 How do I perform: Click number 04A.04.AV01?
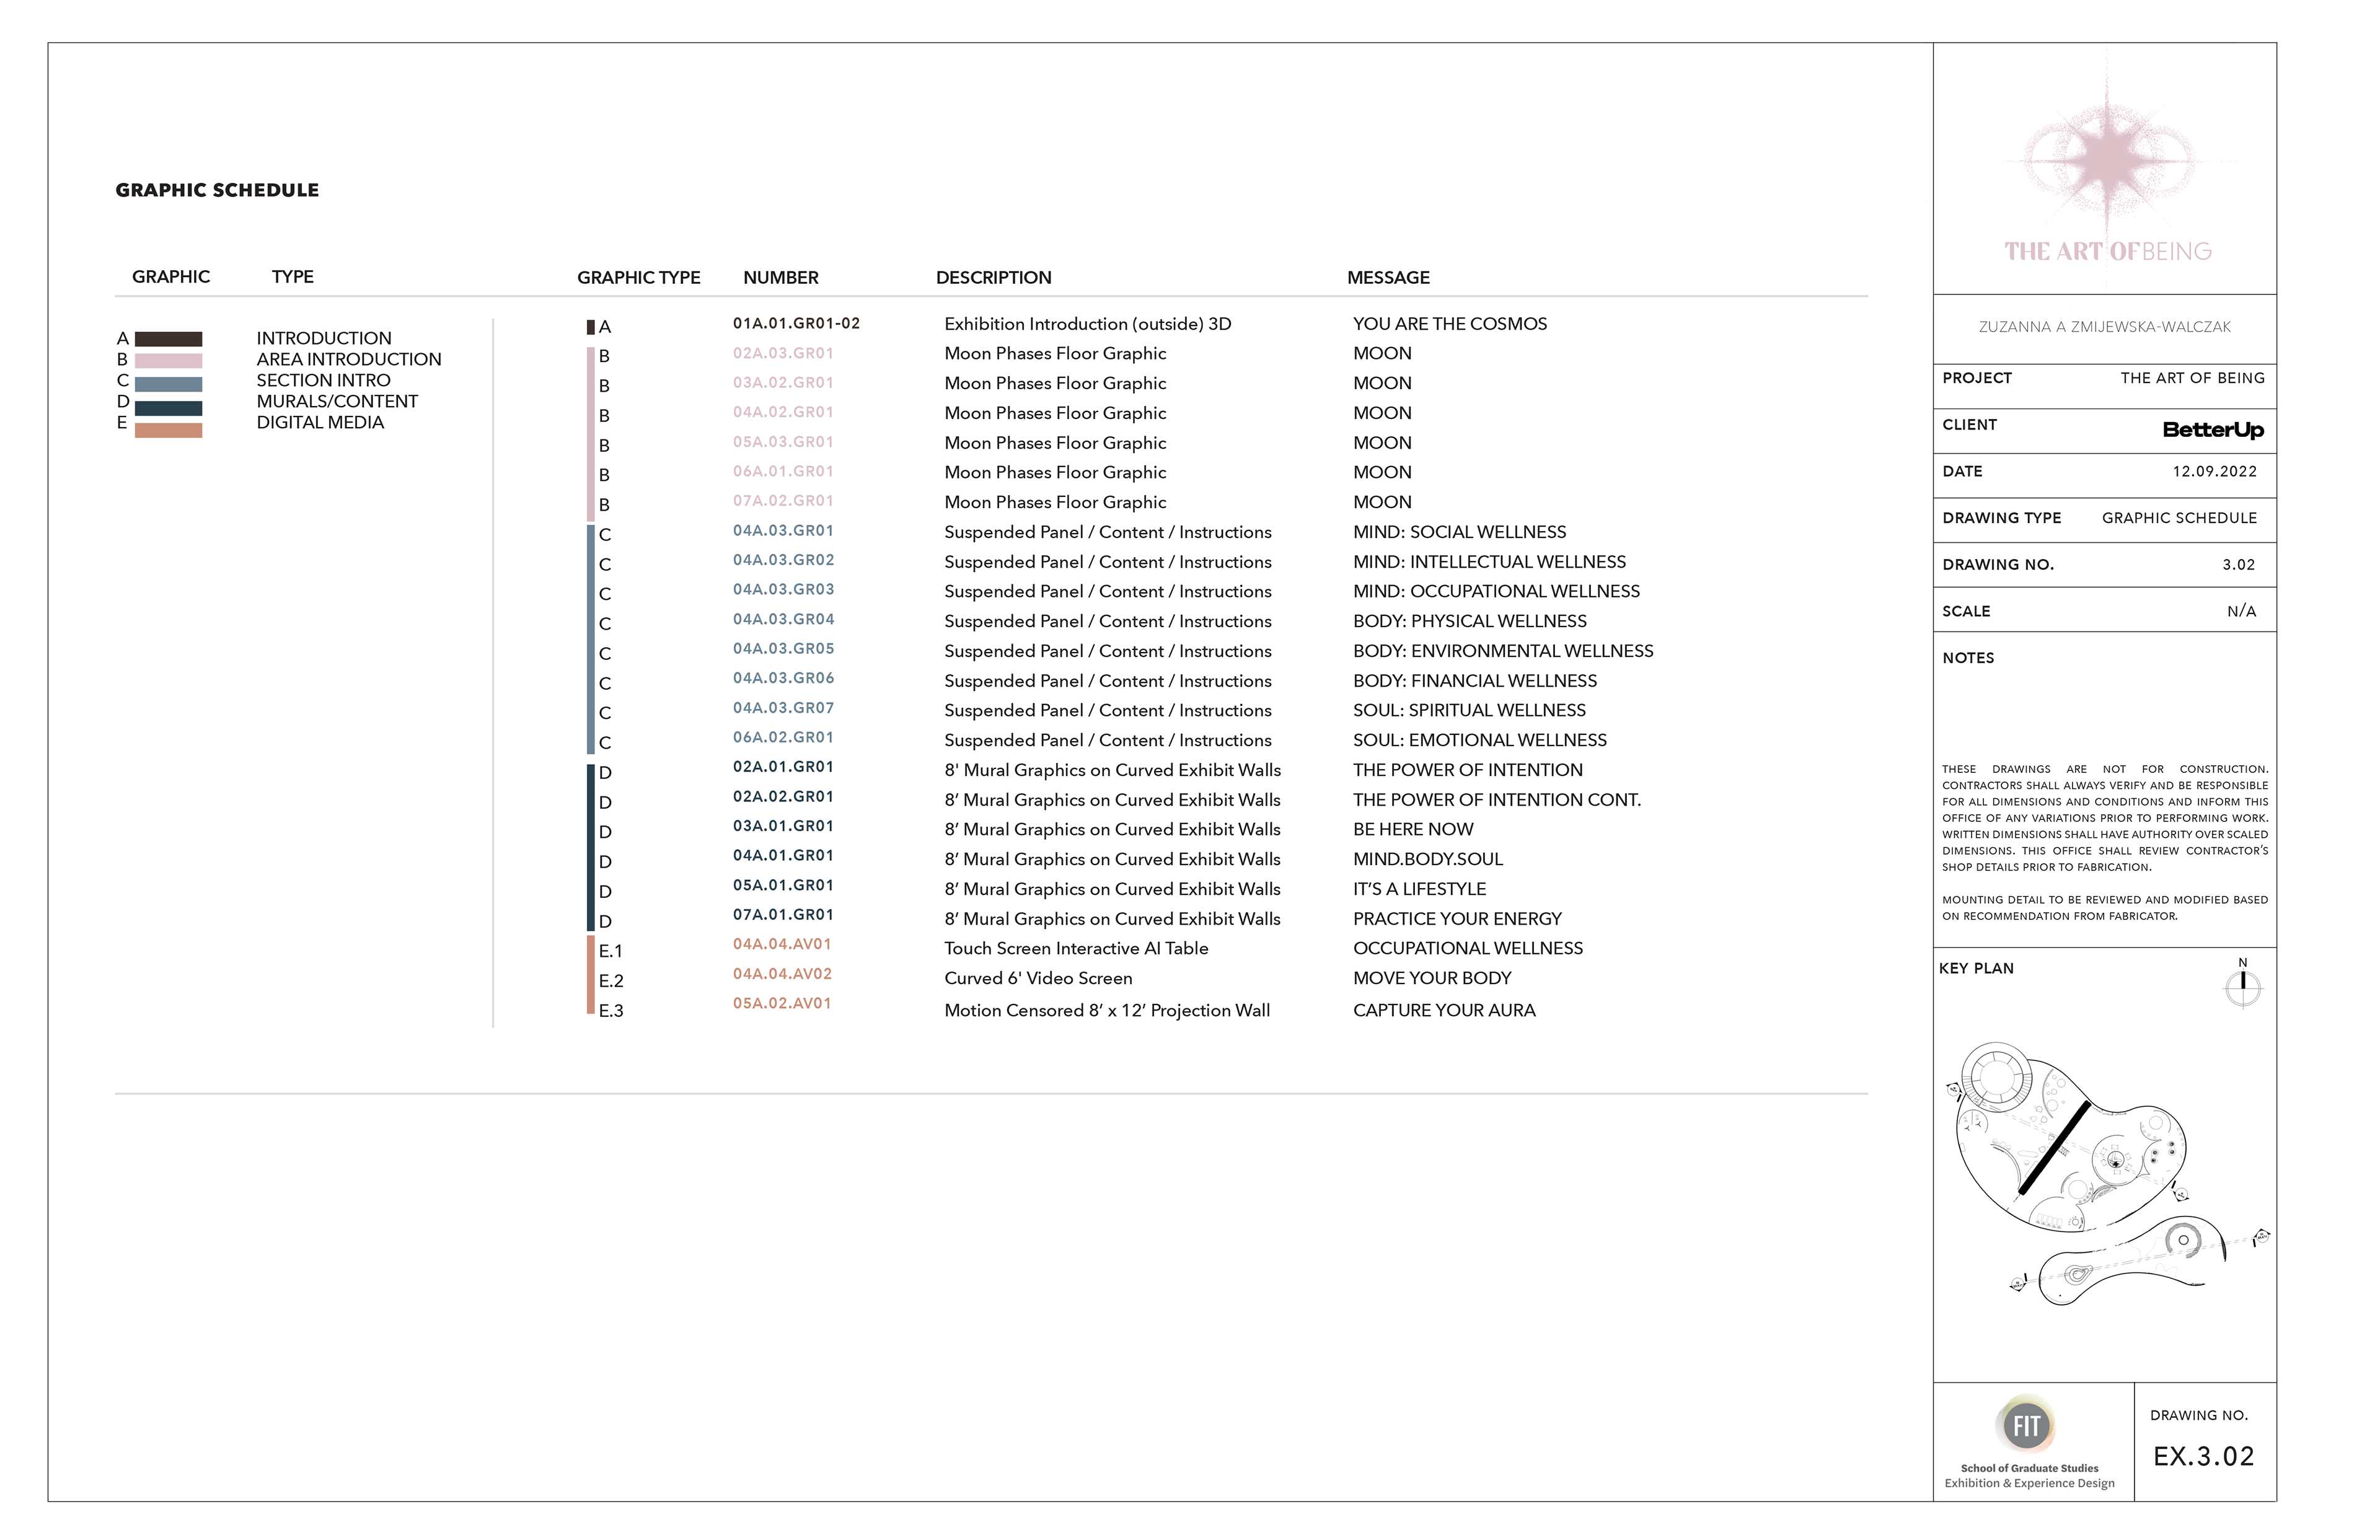click(782, 944)
